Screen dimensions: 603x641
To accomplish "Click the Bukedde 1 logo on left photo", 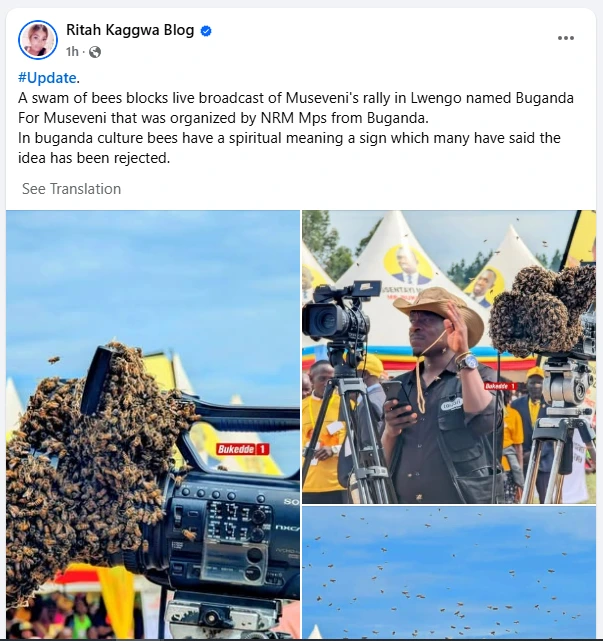I will click(242, 449).
